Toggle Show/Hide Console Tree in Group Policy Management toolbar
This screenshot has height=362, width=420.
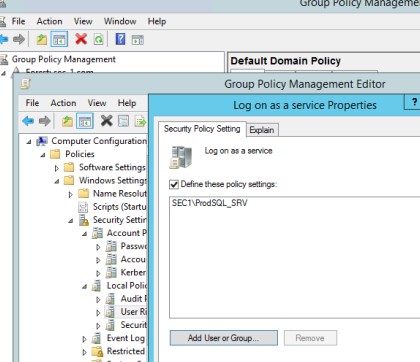tap(59, 39)
